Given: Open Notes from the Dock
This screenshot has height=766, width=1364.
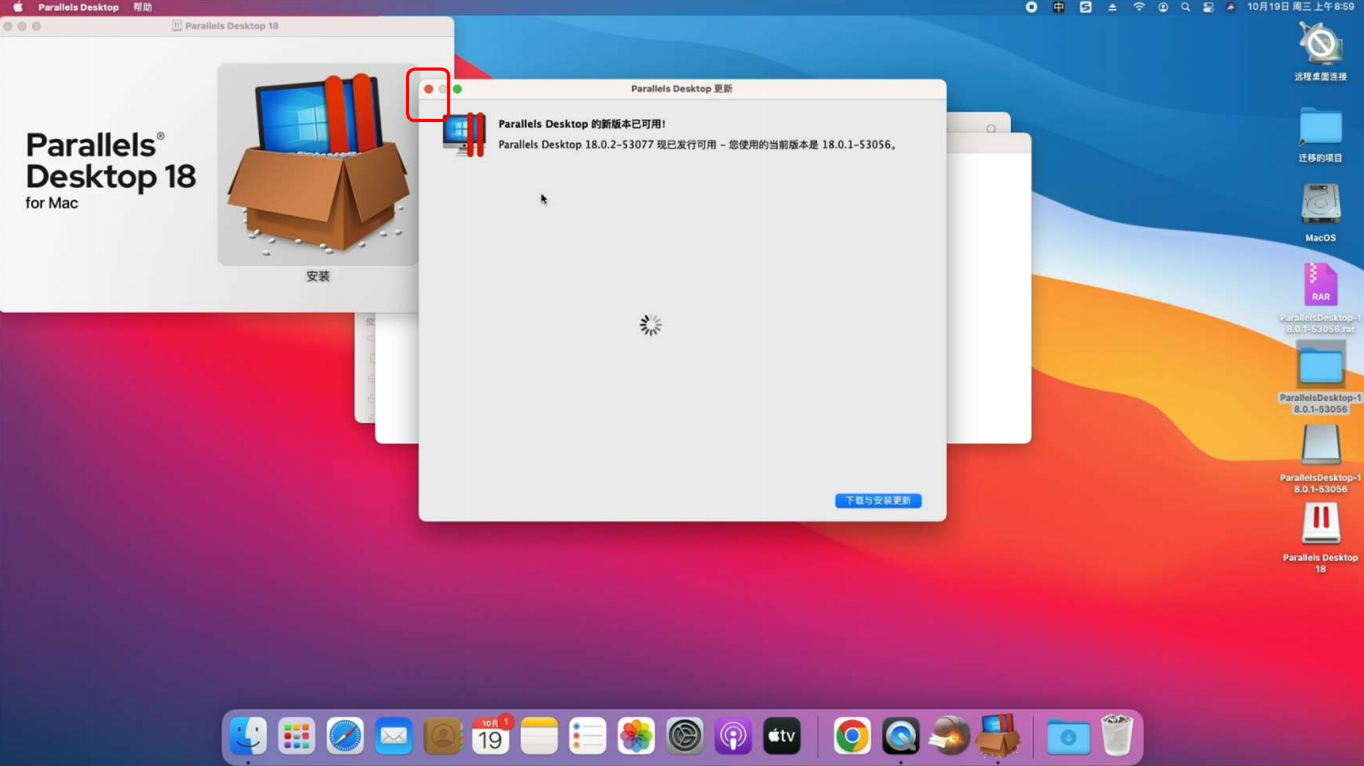Looking at the screenshot, I should click(539, 737).
